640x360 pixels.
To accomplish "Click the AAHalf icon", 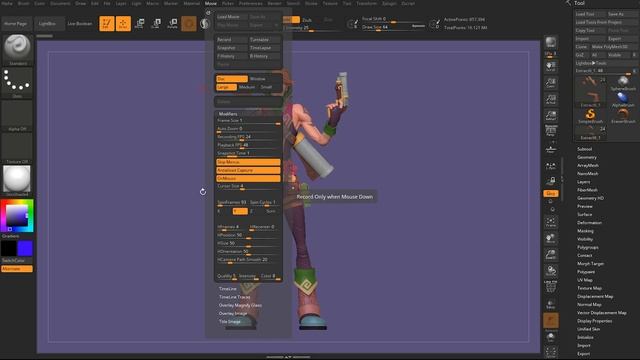I will click(551, 116).
